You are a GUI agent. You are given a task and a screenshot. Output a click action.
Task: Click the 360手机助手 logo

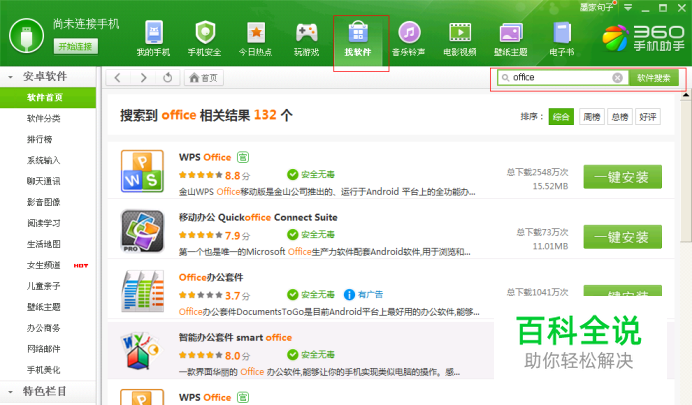pyautogui.click(x=643, y=38)
